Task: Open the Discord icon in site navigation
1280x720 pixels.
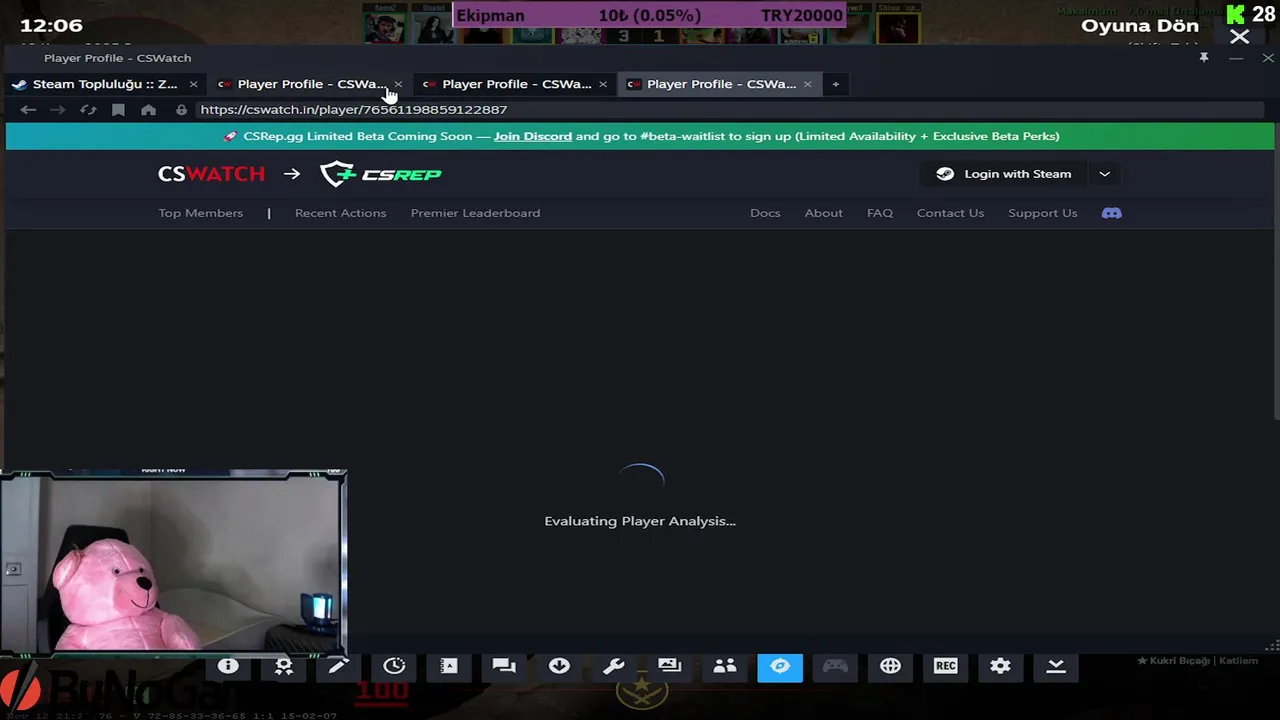Action: (x=1111, y=213)
